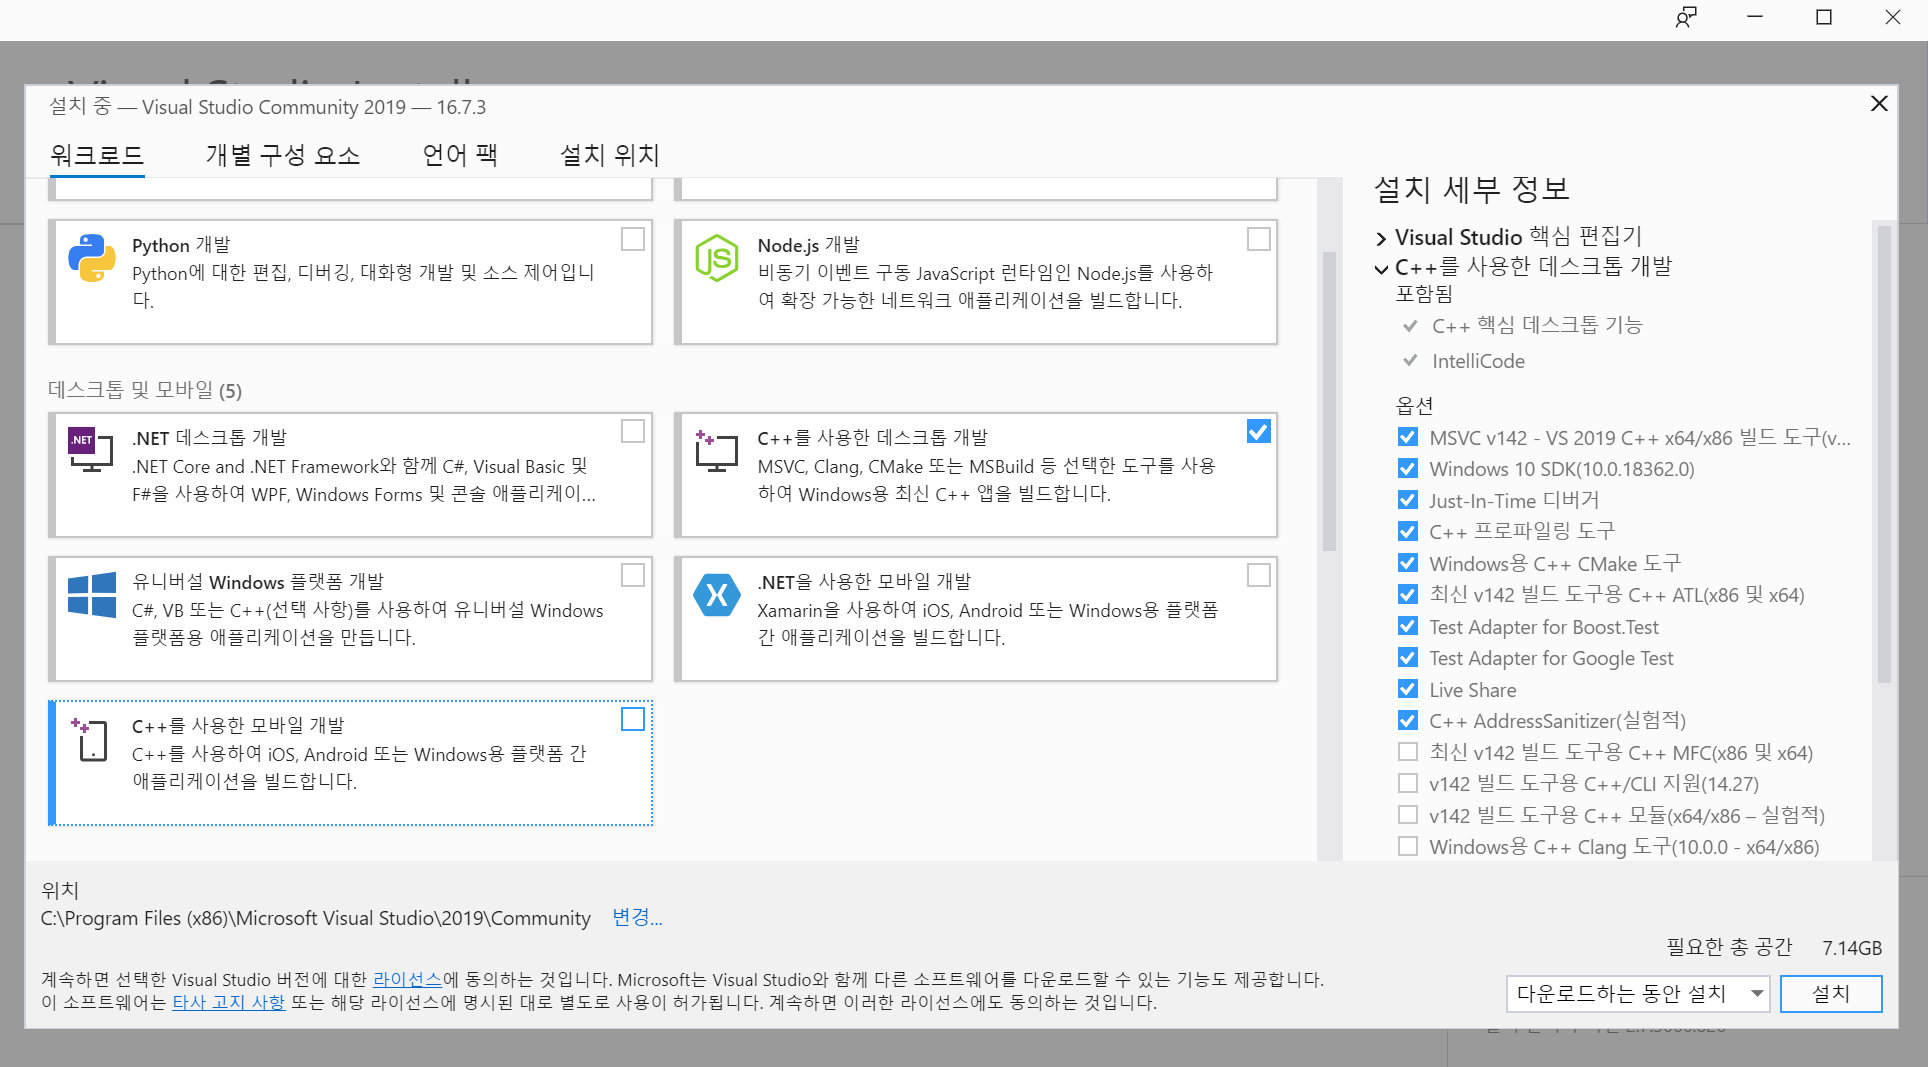The width and height of the screenshot is (1928, 1067).
Task: Click C++ 핵심 데스크톱 기능 included item
Action: click(x=1537, y=325)
